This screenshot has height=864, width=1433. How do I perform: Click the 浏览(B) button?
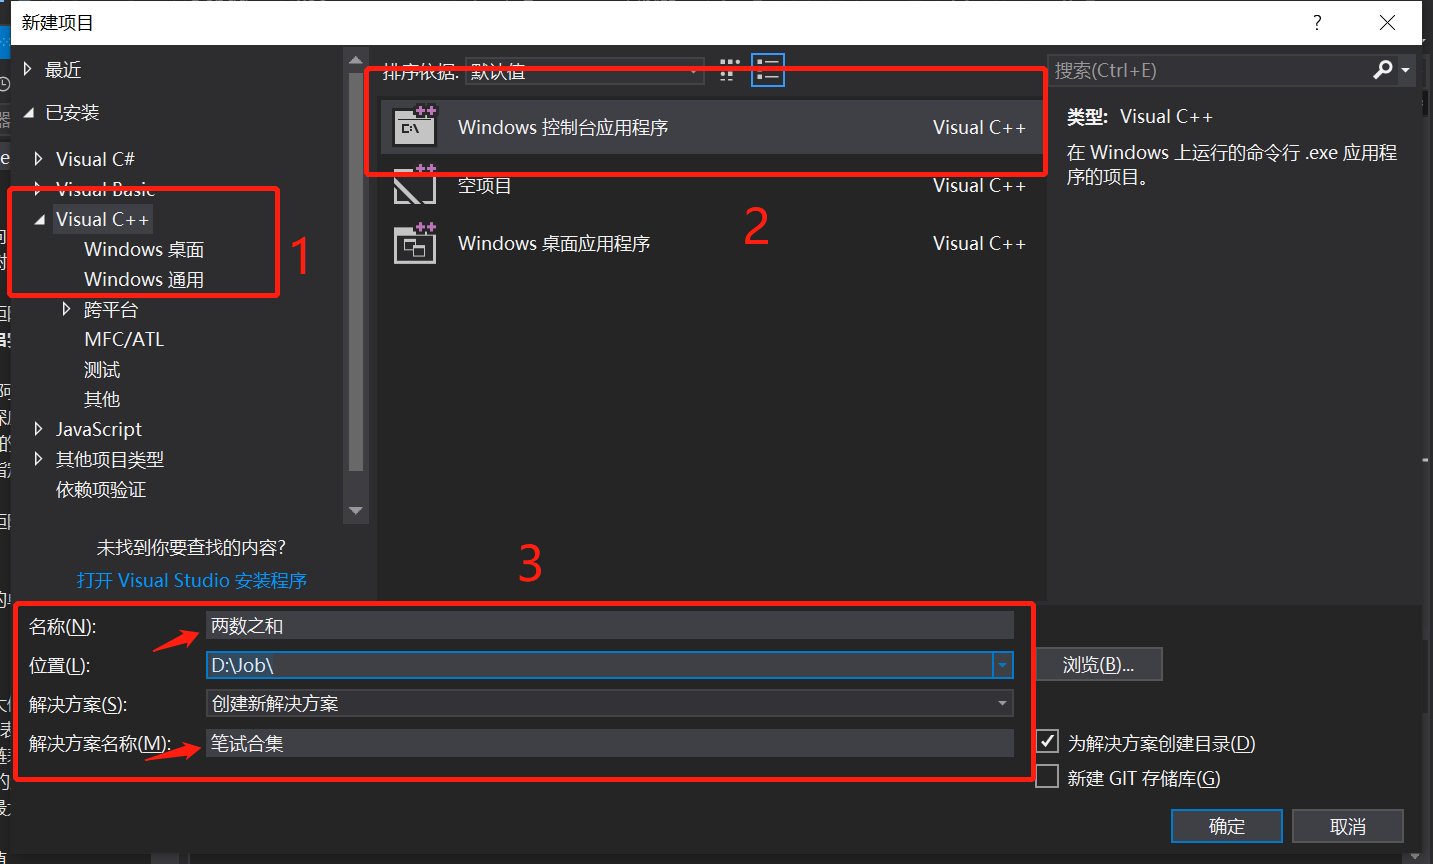point(1098,664)
